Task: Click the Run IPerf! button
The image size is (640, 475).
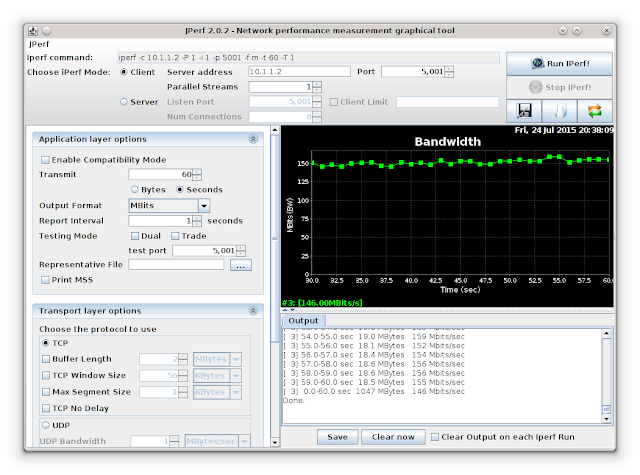Action: 560,63
